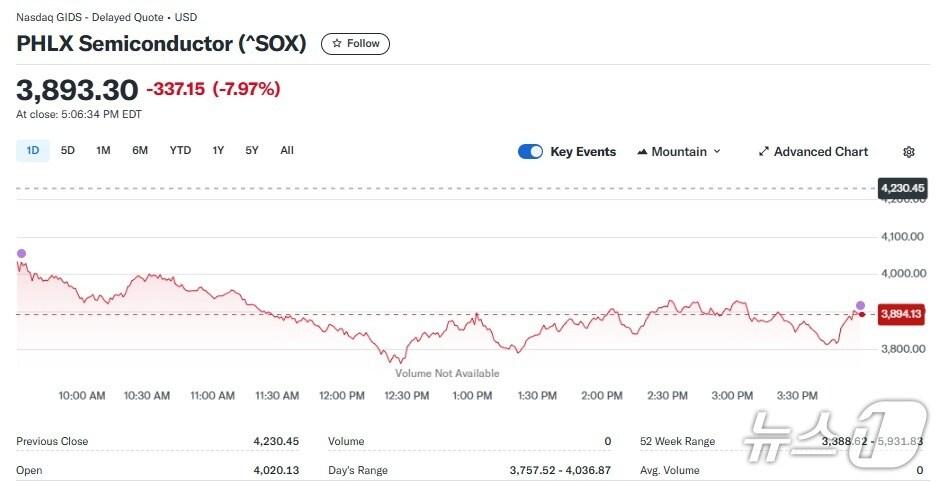The image size is (941, 482).
Task: Open chart settings gear icon
Action: (x=908, y=152)
